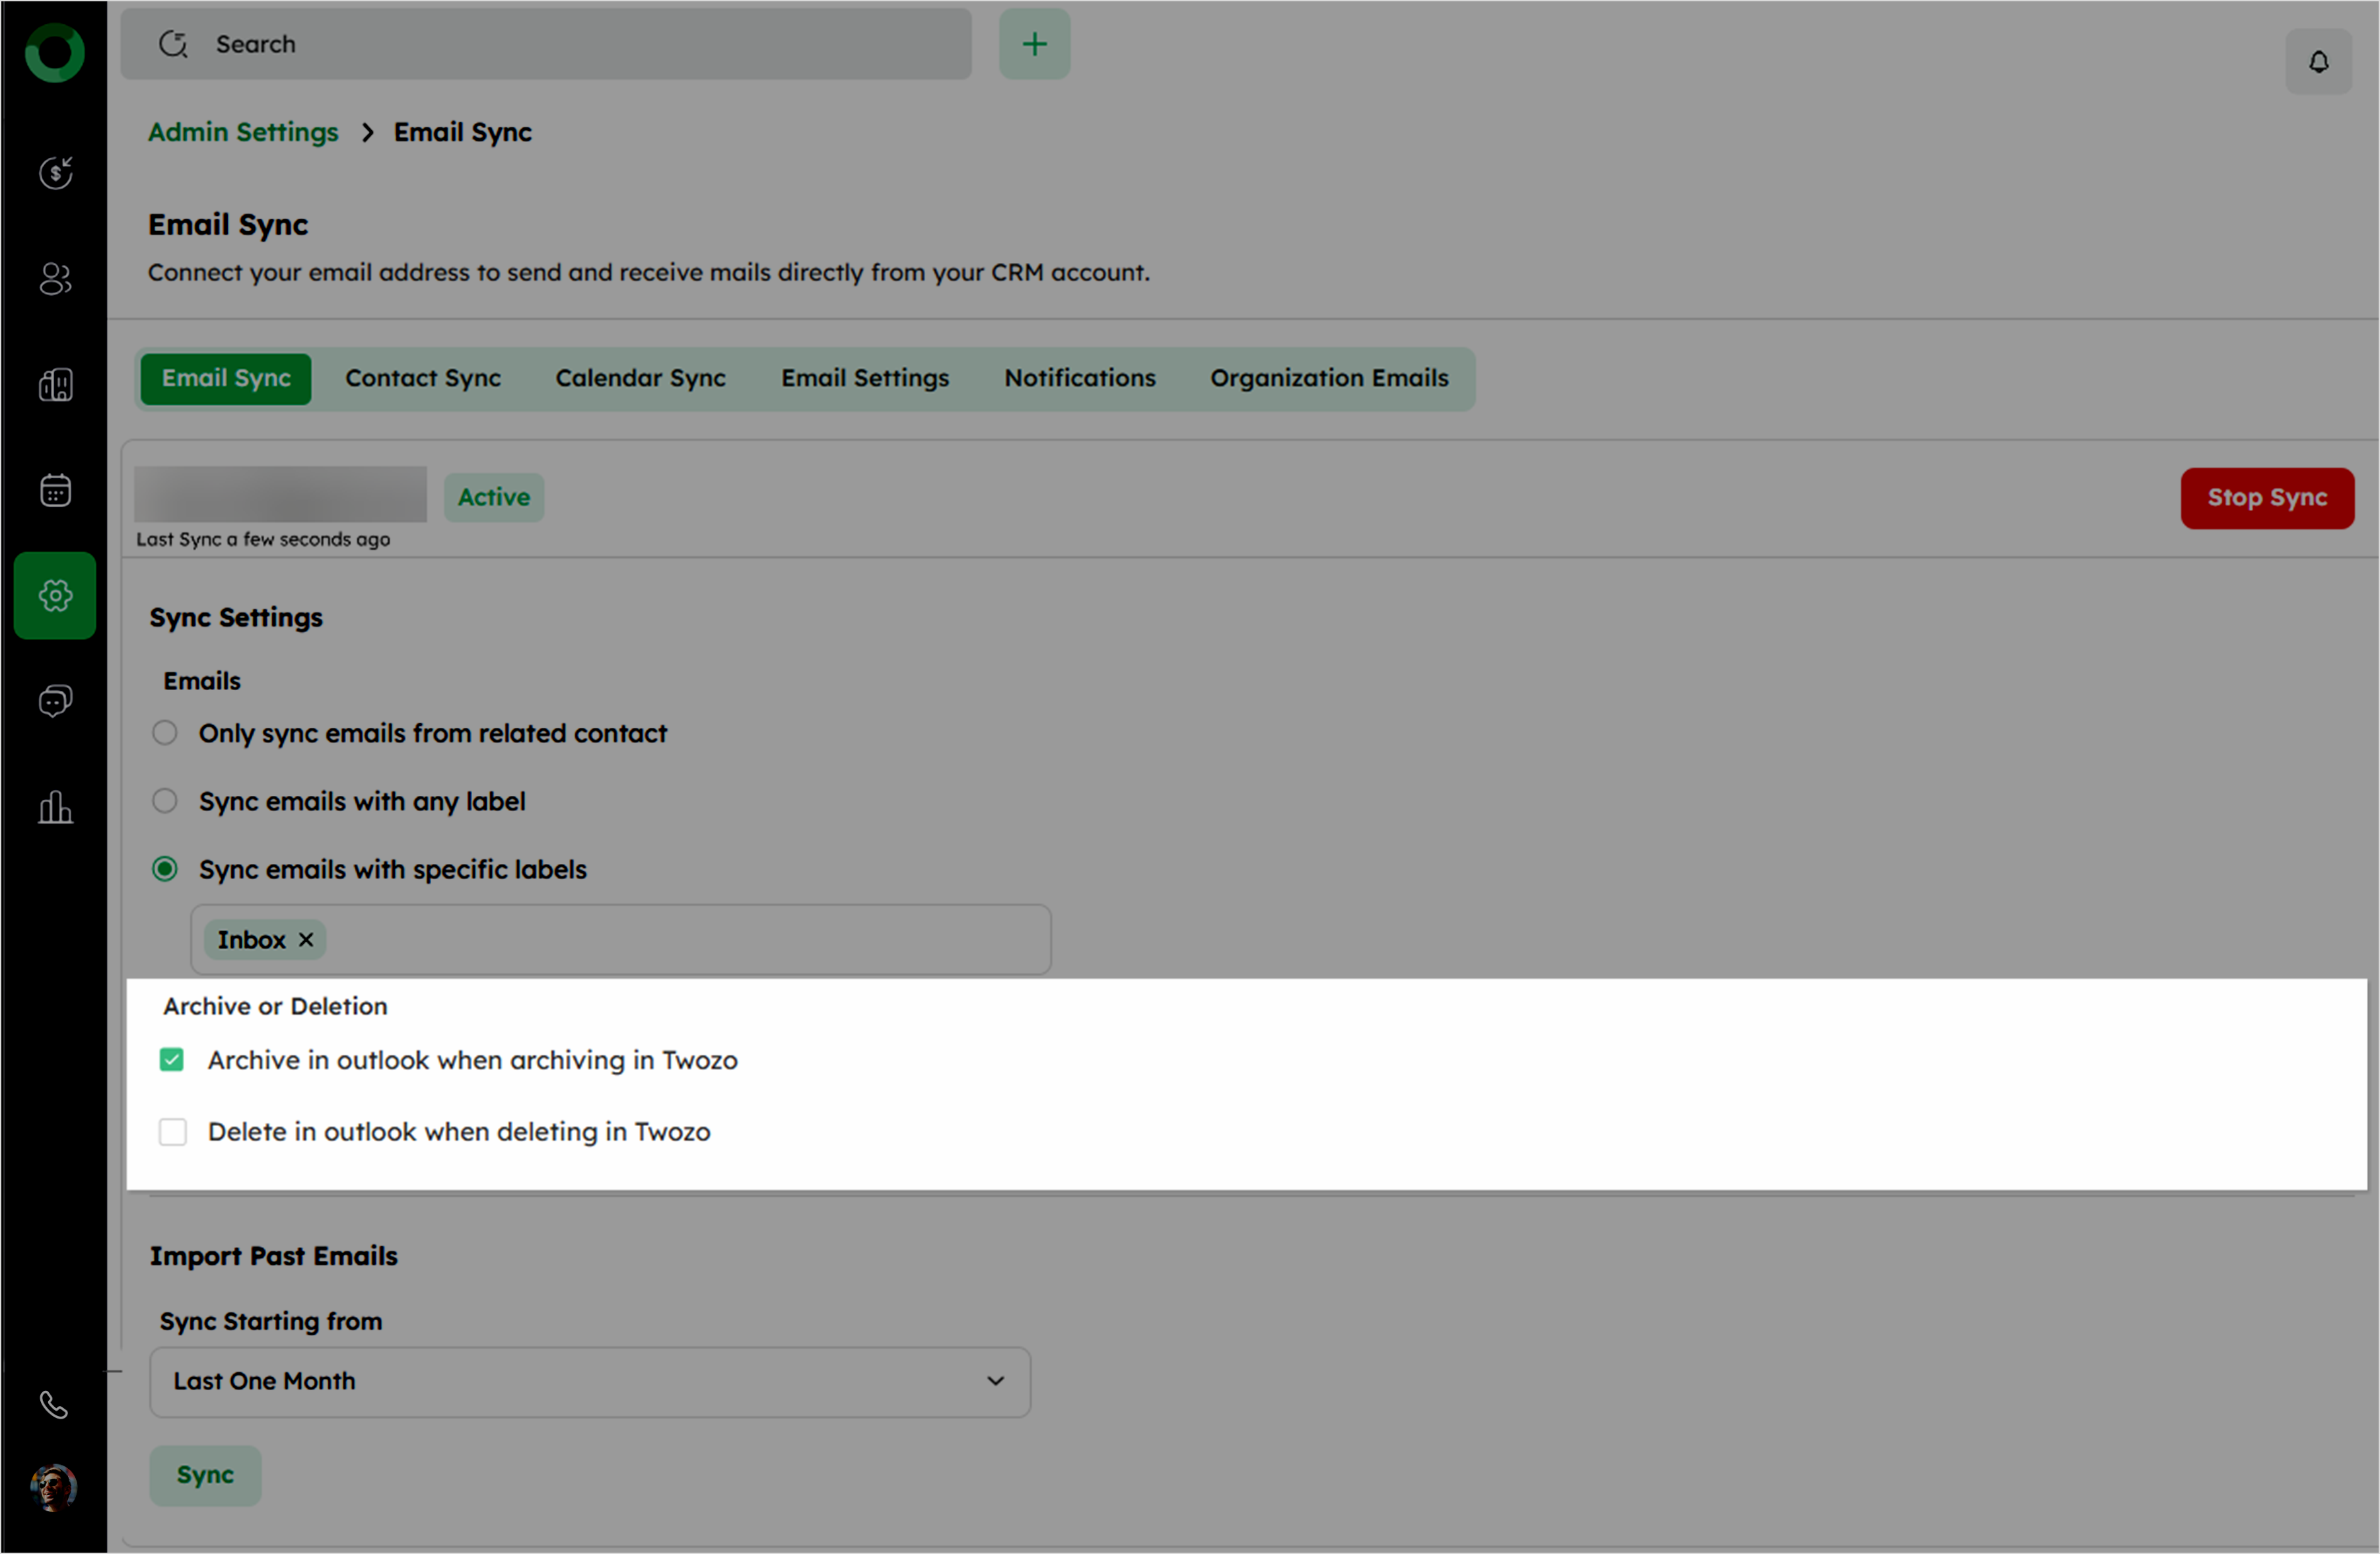Image resolution: width=2380 pixels, height=1554 pixels.
Task: Check Delete in outlook when deleting in Twozo
Action: [173, 1132]
